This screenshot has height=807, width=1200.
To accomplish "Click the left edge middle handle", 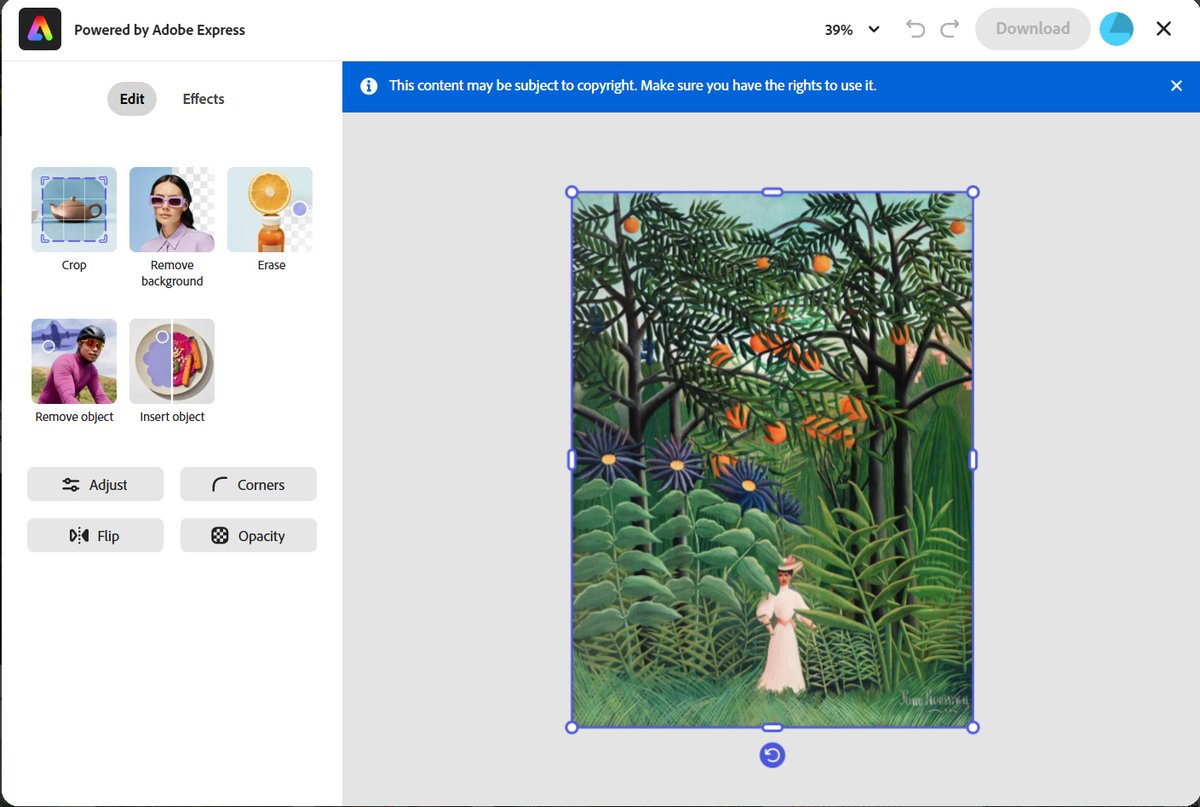I will [x=572, y=459].
